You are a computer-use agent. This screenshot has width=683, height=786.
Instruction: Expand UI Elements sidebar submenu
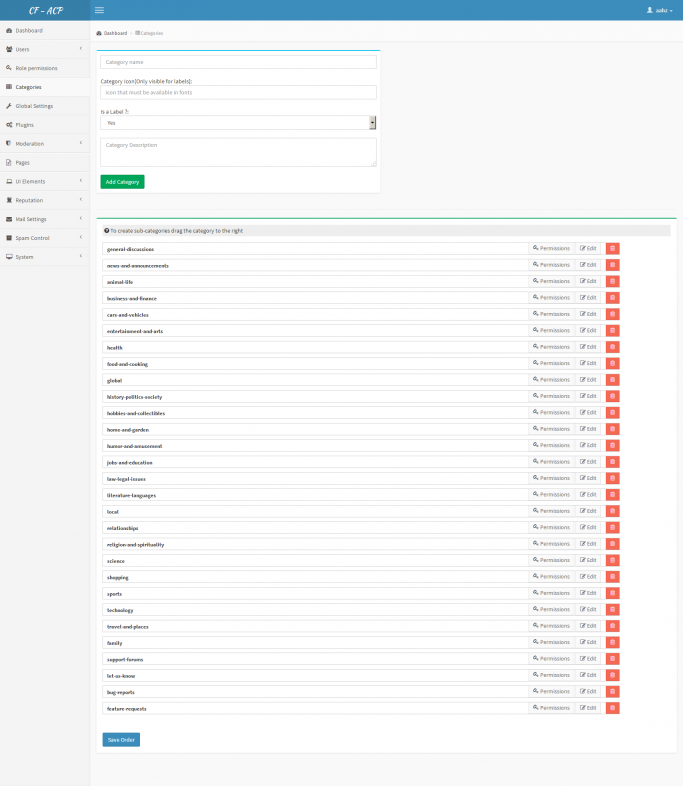point(45,181)
